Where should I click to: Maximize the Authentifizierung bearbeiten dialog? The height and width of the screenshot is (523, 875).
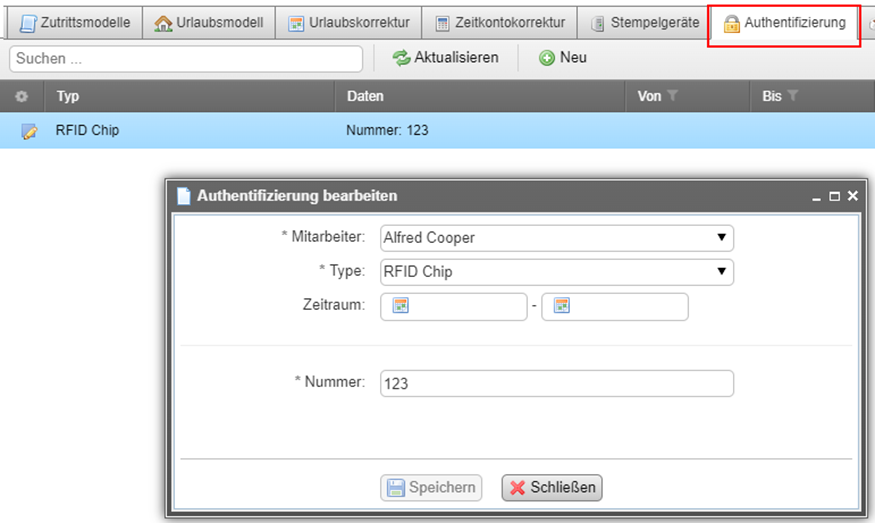pyautogui.click(x=835, y=197)
